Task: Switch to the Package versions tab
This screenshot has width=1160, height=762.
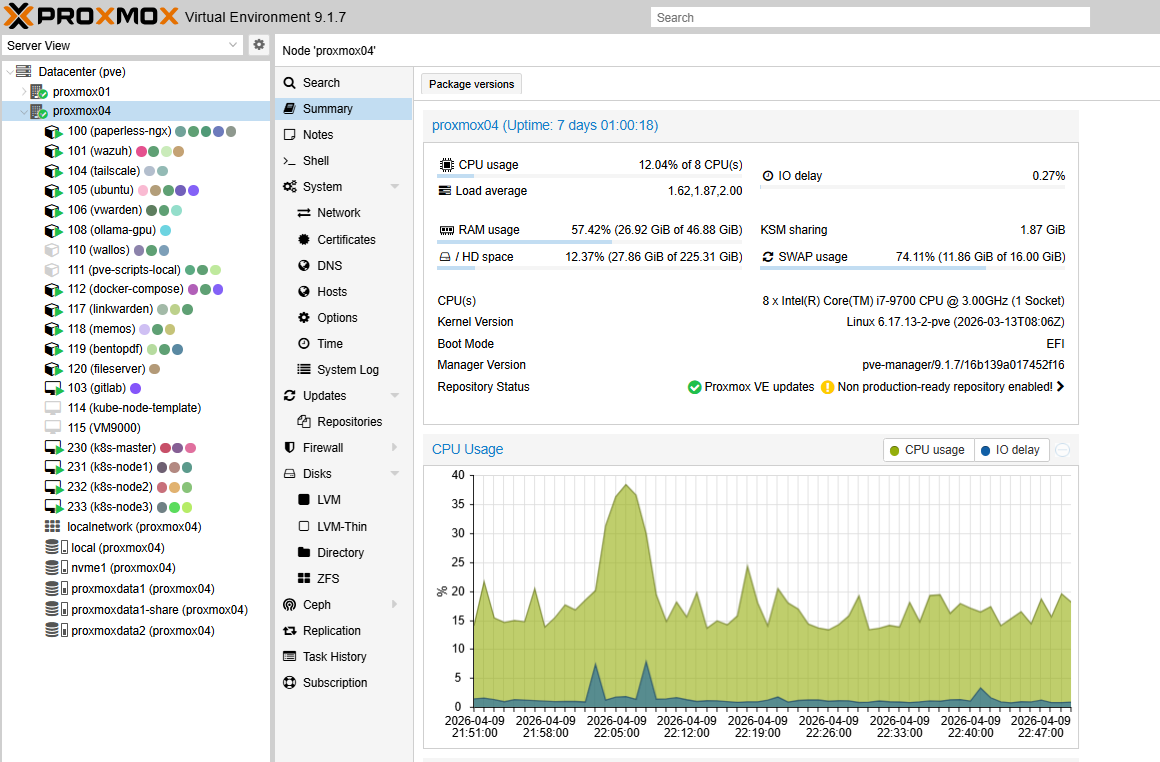Action: tap(470, 83)
